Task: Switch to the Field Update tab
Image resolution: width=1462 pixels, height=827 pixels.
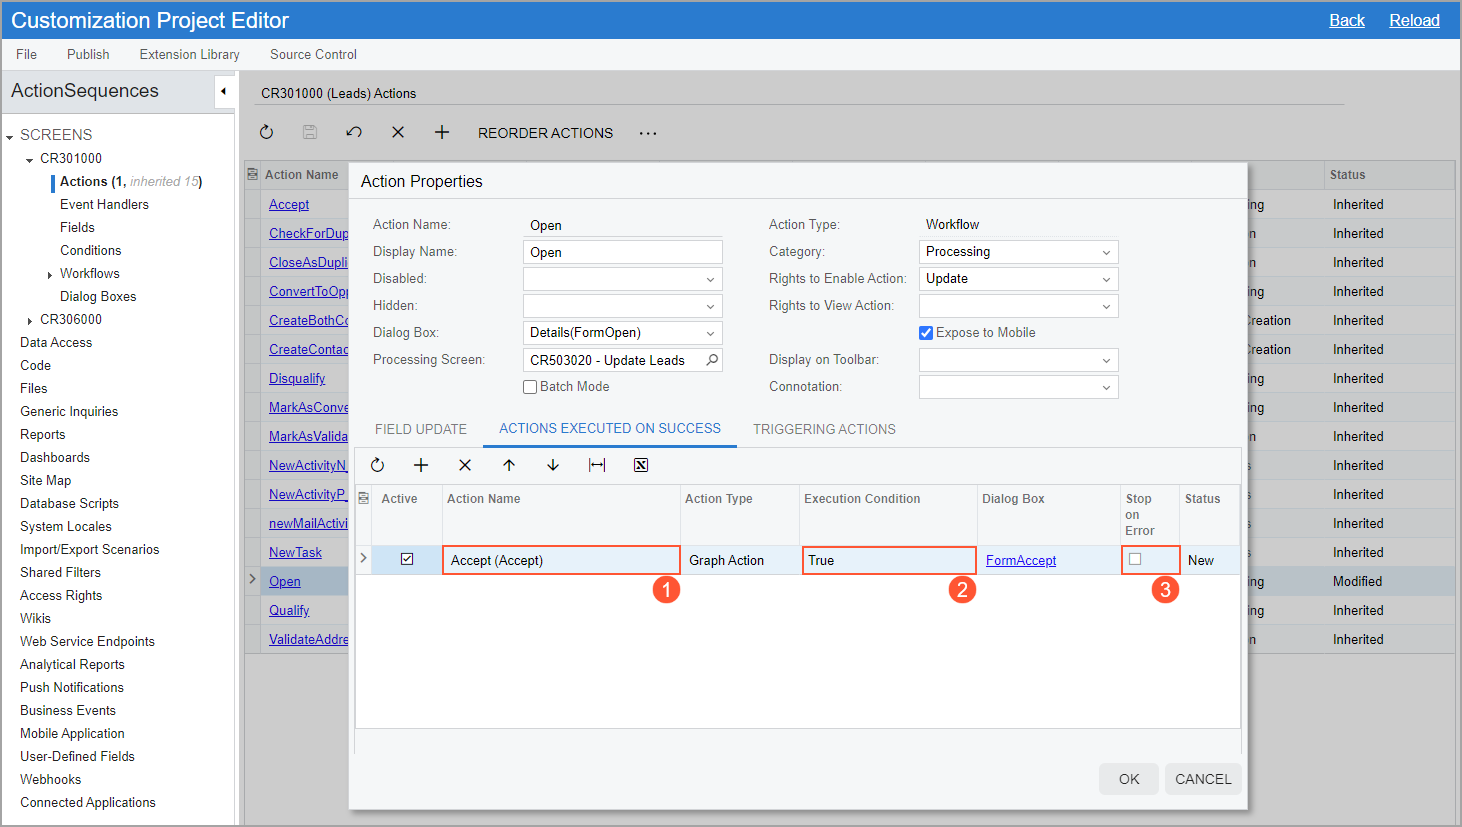Action: [421, 429]
